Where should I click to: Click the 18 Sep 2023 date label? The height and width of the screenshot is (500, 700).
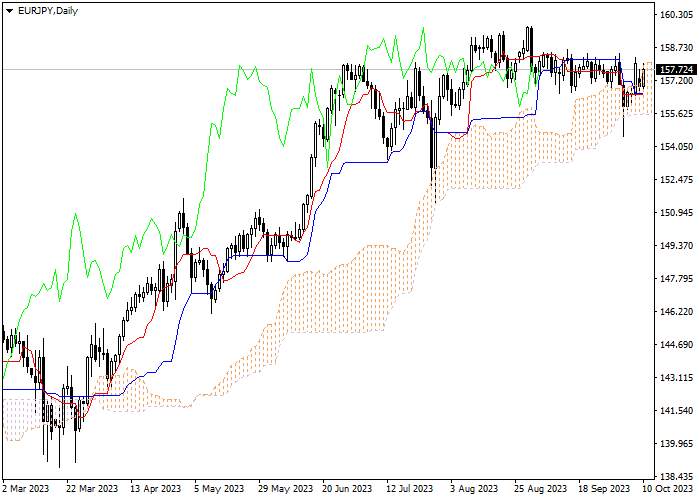[x=604, y=489]
